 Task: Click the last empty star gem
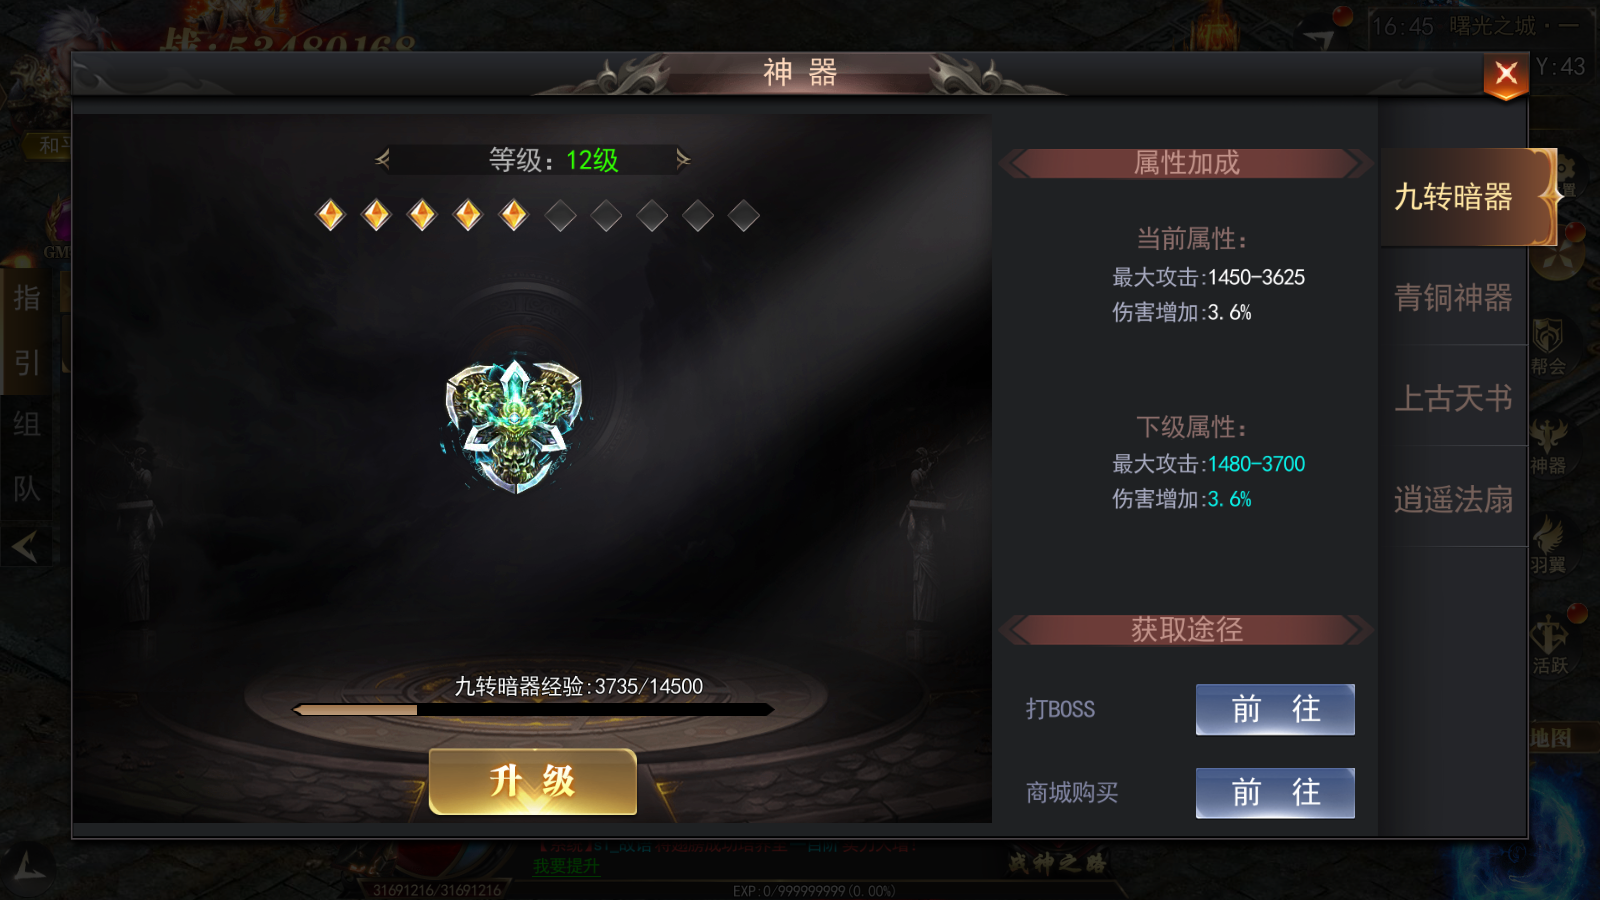click(x=744, y=215)
